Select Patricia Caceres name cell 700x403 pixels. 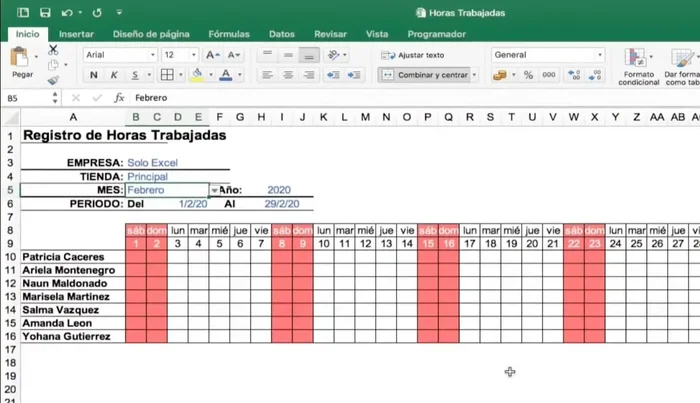73,257
